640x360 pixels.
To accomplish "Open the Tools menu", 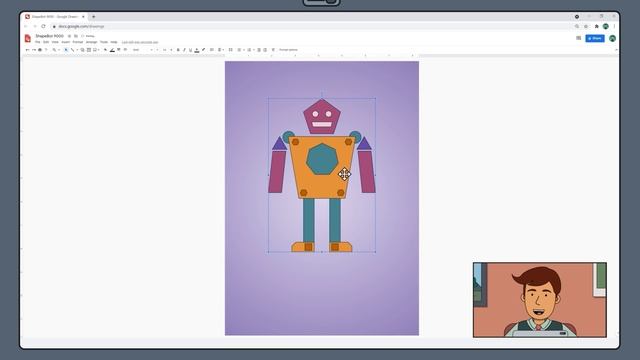I will coord(104,42).
